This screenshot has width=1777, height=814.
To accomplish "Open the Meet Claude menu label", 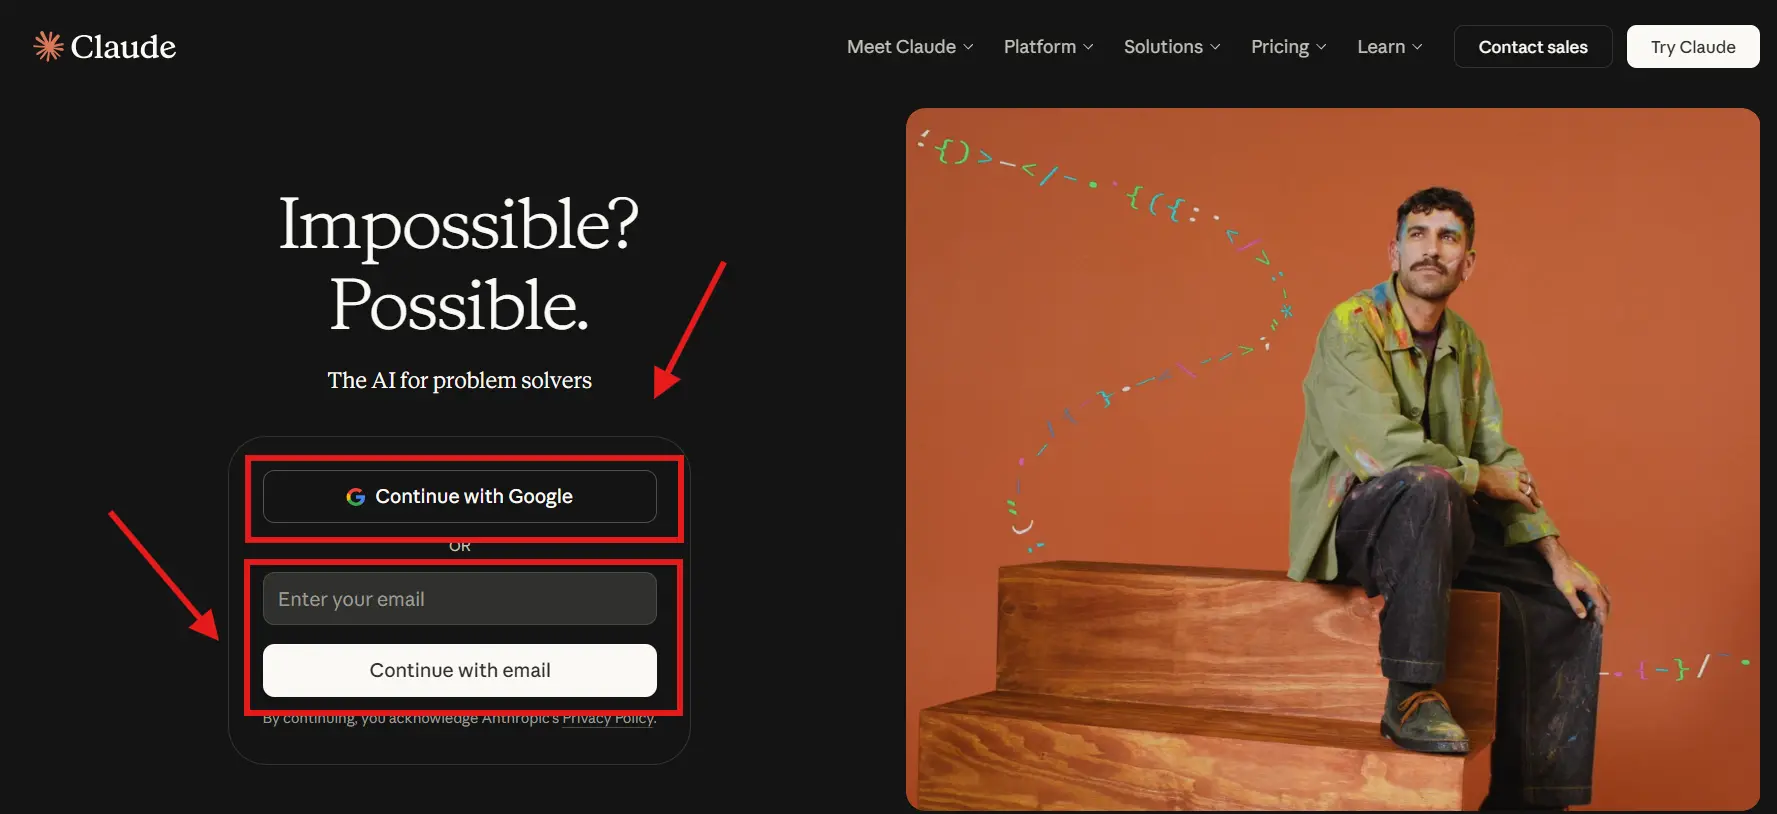I will (x=901, y=47).
